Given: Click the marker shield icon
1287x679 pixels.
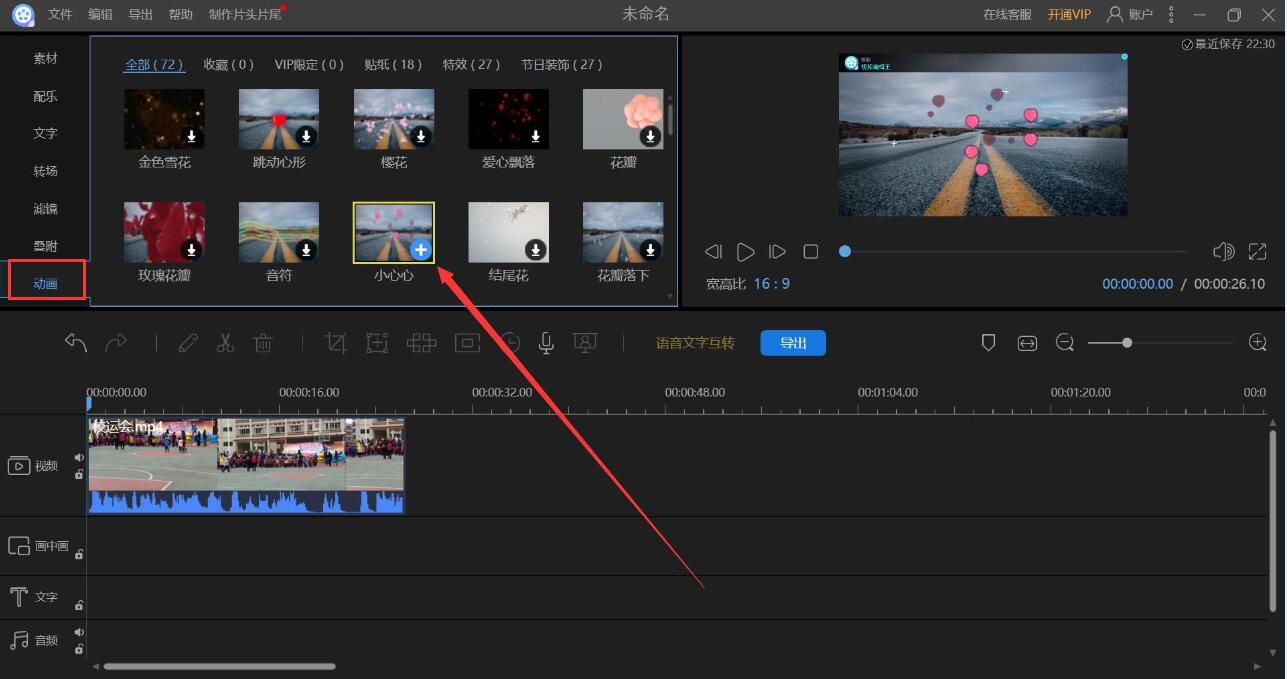Looking at the screenshot, I should click(988, 343).
